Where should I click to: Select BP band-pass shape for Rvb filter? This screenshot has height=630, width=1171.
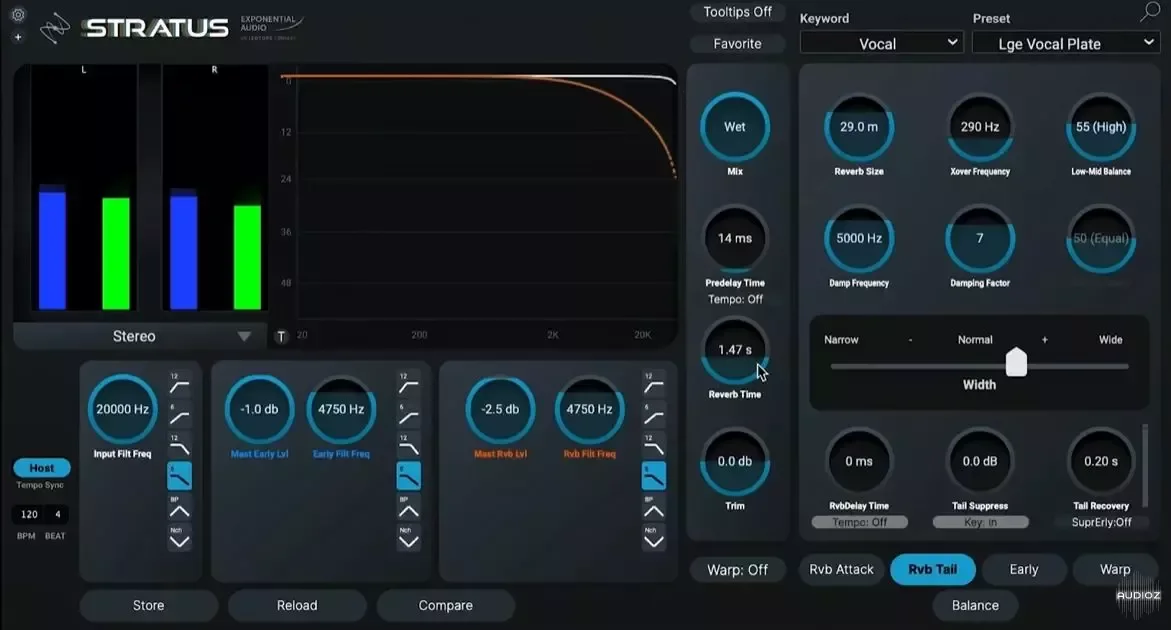pyautogui.click(x=653, y=508)
